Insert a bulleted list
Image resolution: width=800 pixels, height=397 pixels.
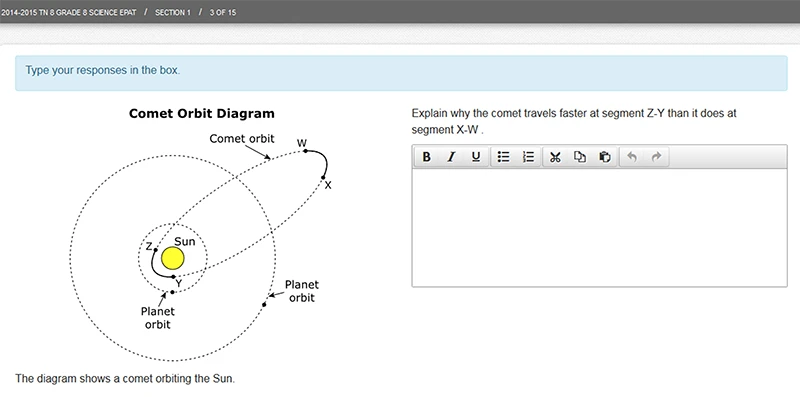click(504, 157)
